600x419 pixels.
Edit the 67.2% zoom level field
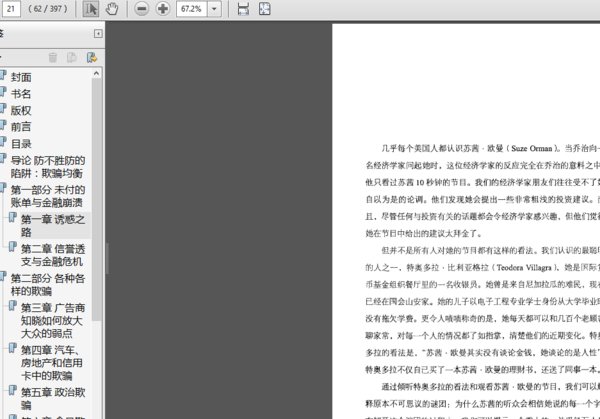(x=192, y=9)
